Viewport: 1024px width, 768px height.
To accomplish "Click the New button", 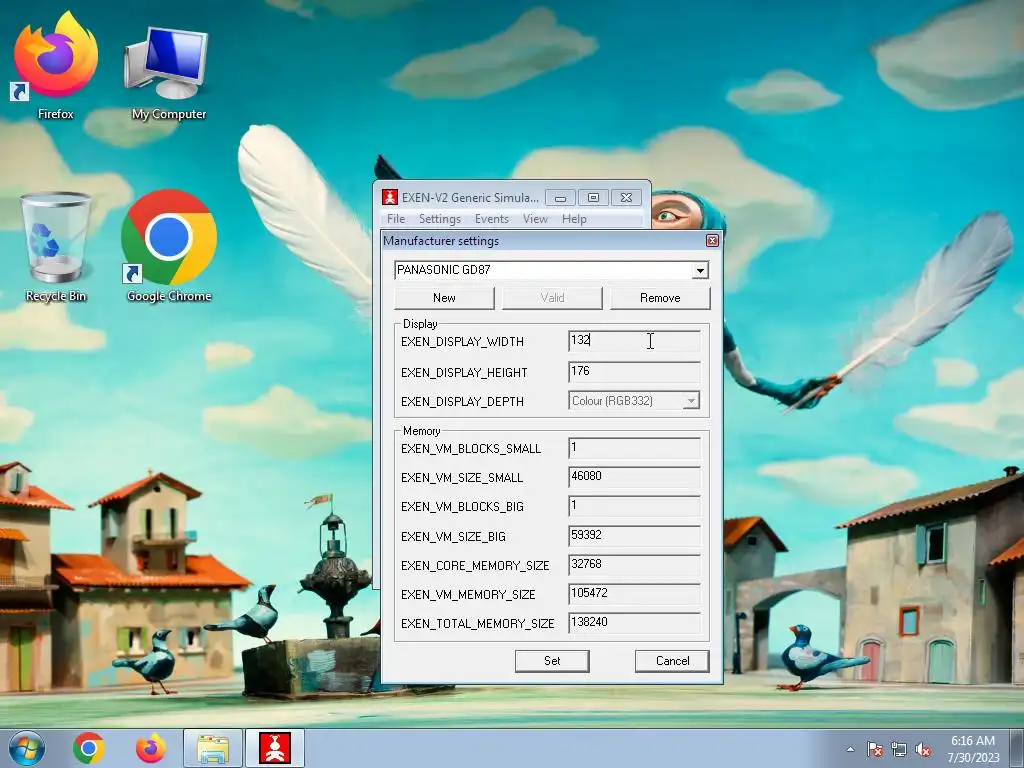I will (444, 298).
